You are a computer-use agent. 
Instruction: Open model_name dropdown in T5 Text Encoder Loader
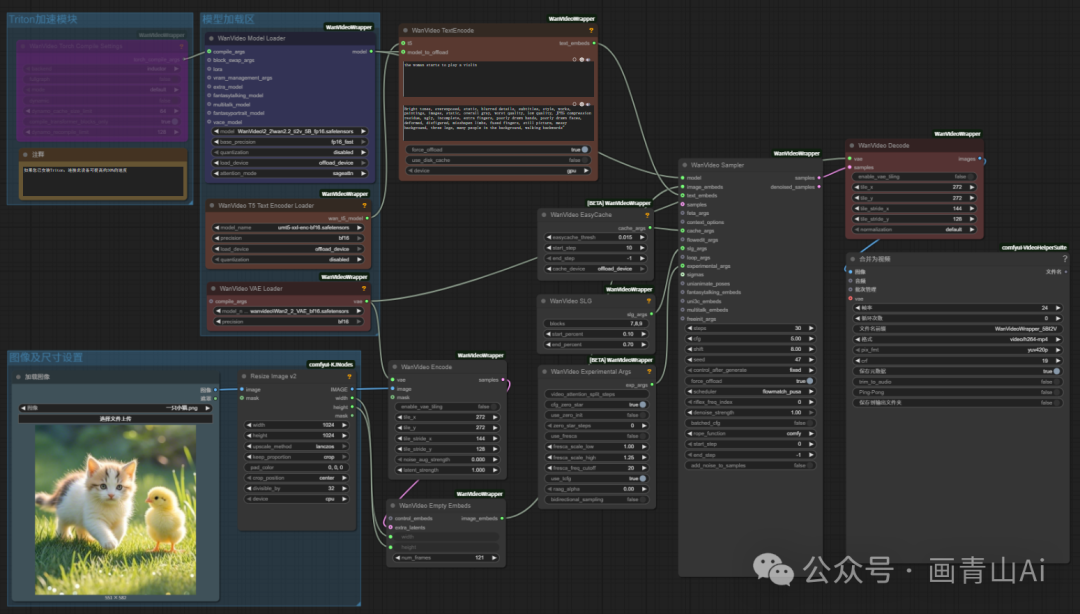[288, 227]
